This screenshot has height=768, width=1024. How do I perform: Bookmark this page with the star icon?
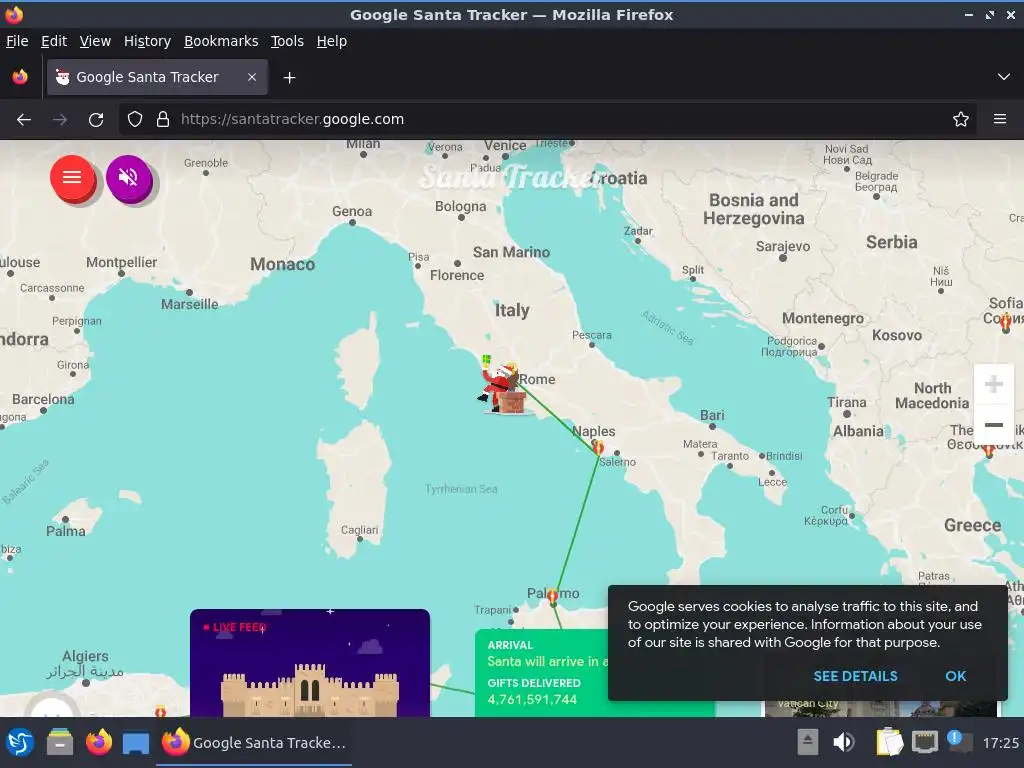[x=961, y=120]
